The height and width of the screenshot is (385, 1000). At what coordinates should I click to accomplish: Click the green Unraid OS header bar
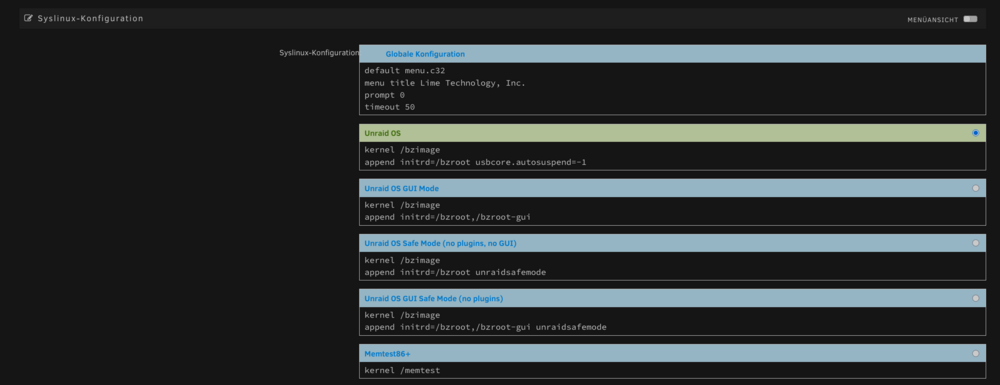click(x=672, y=133)
